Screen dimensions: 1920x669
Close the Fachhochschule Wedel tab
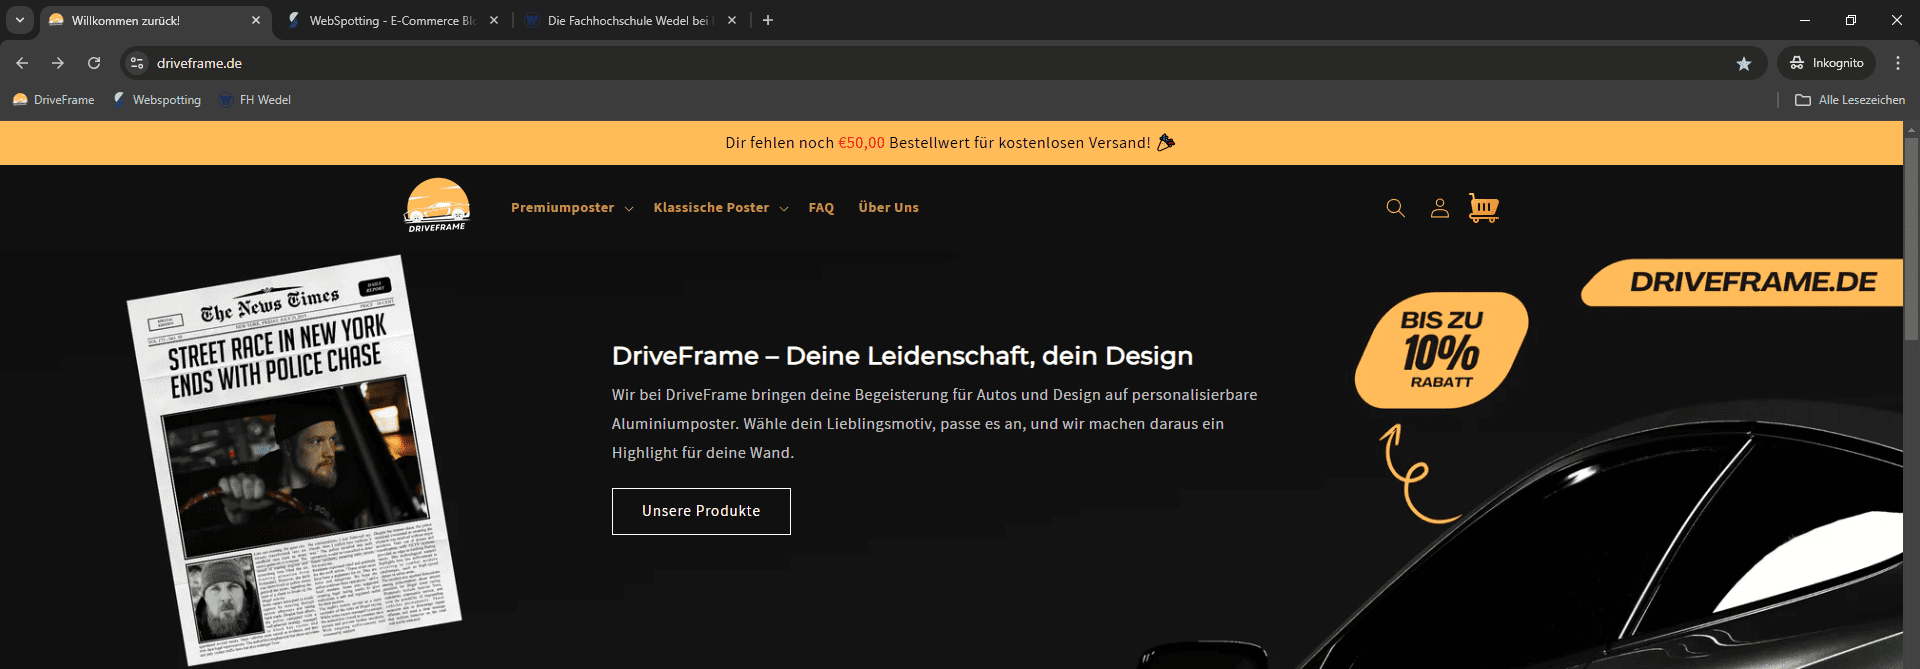(732, 20)
